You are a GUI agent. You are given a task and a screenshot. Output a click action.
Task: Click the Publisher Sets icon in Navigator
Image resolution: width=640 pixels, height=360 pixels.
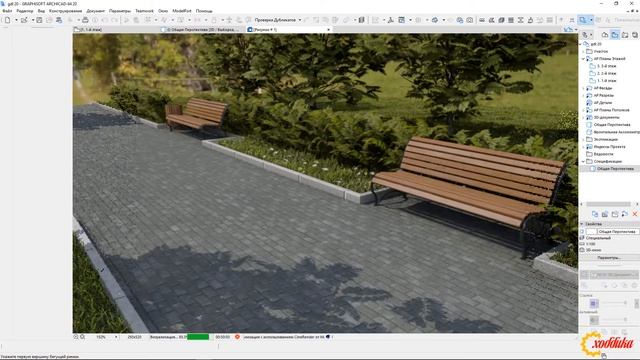click(x=635, y=35)
